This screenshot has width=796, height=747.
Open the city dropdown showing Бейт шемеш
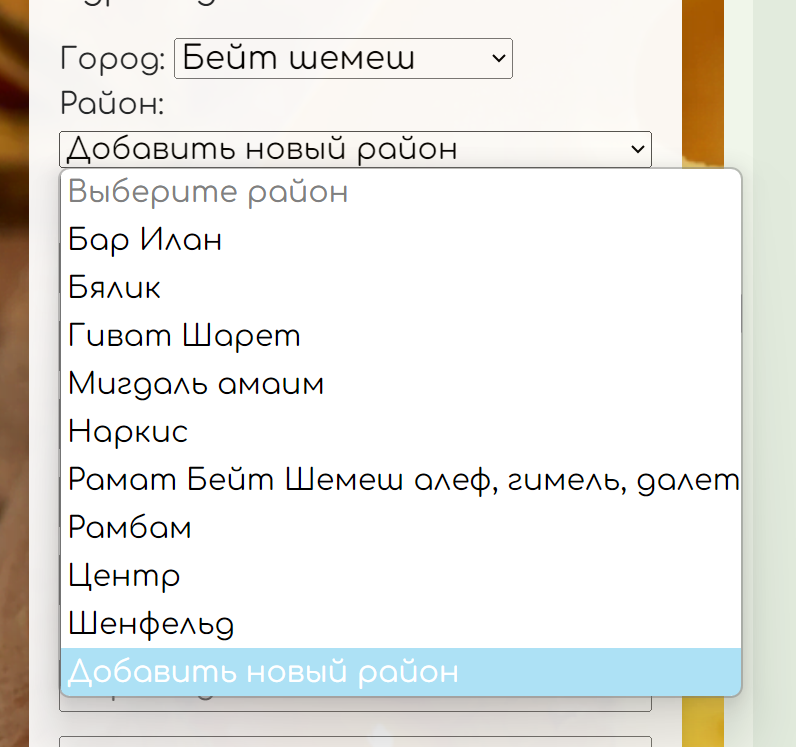[x=342, y=59]
